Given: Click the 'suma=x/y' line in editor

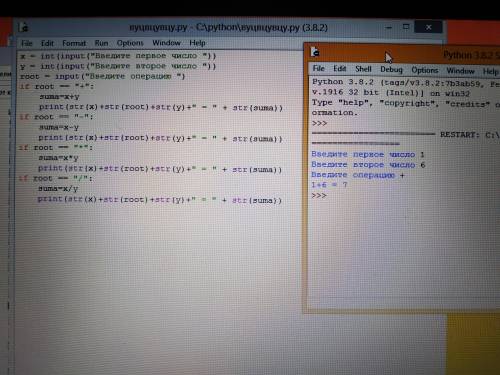Looking at the screenshot, I should click(x=58, y=189).
